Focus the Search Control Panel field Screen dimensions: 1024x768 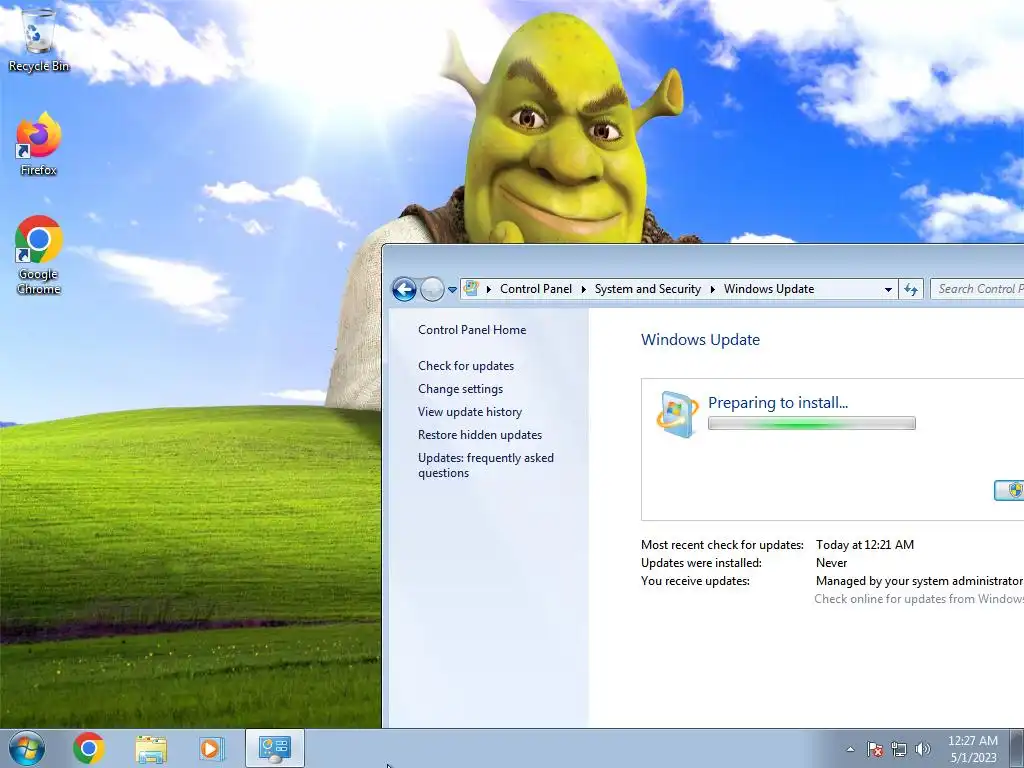[x=977, y=289]
